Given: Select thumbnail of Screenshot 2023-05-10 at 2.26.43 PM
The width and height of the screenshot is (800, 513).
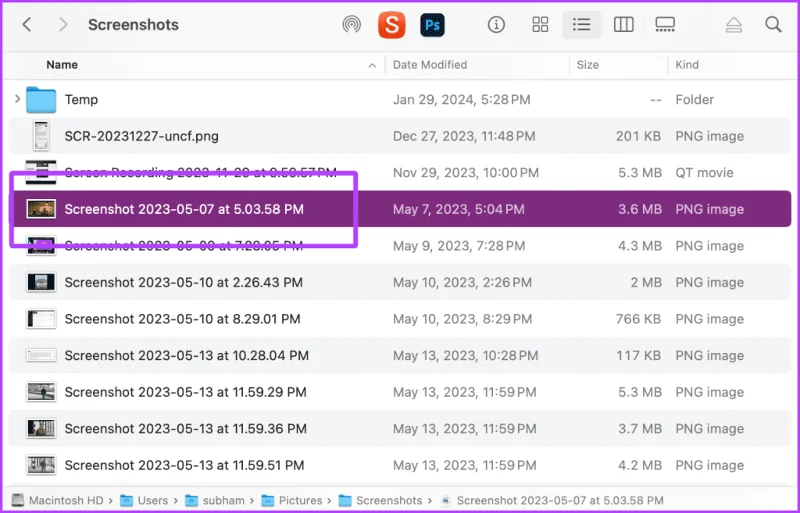Looking at the screenshot, I should pyautogui.click(x=41, y=282).
